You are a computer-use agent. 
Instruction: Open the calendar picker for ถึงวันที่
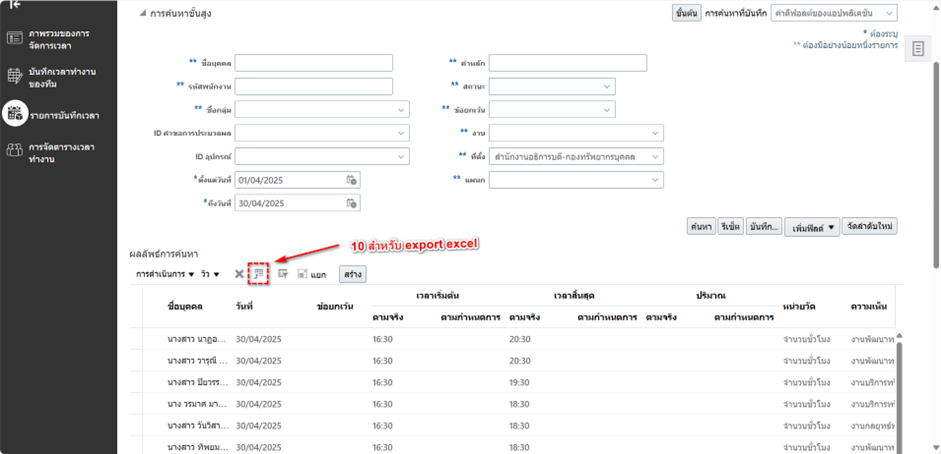coord(351,203)
